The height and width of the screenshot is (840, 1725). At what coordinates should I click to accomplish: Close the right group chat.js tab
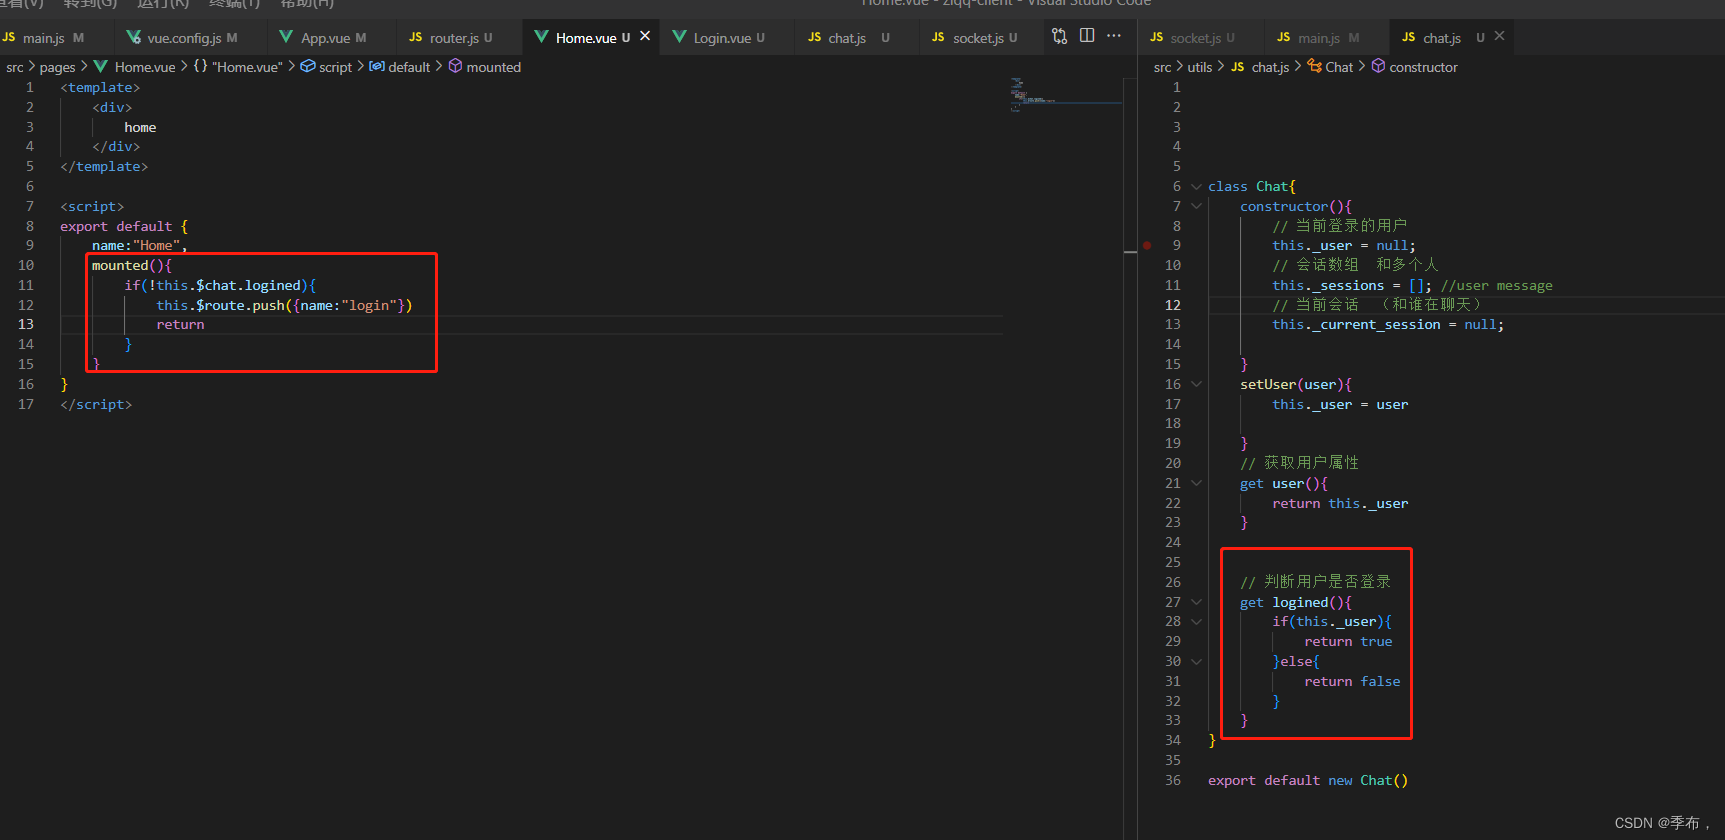click(1499, 36)
